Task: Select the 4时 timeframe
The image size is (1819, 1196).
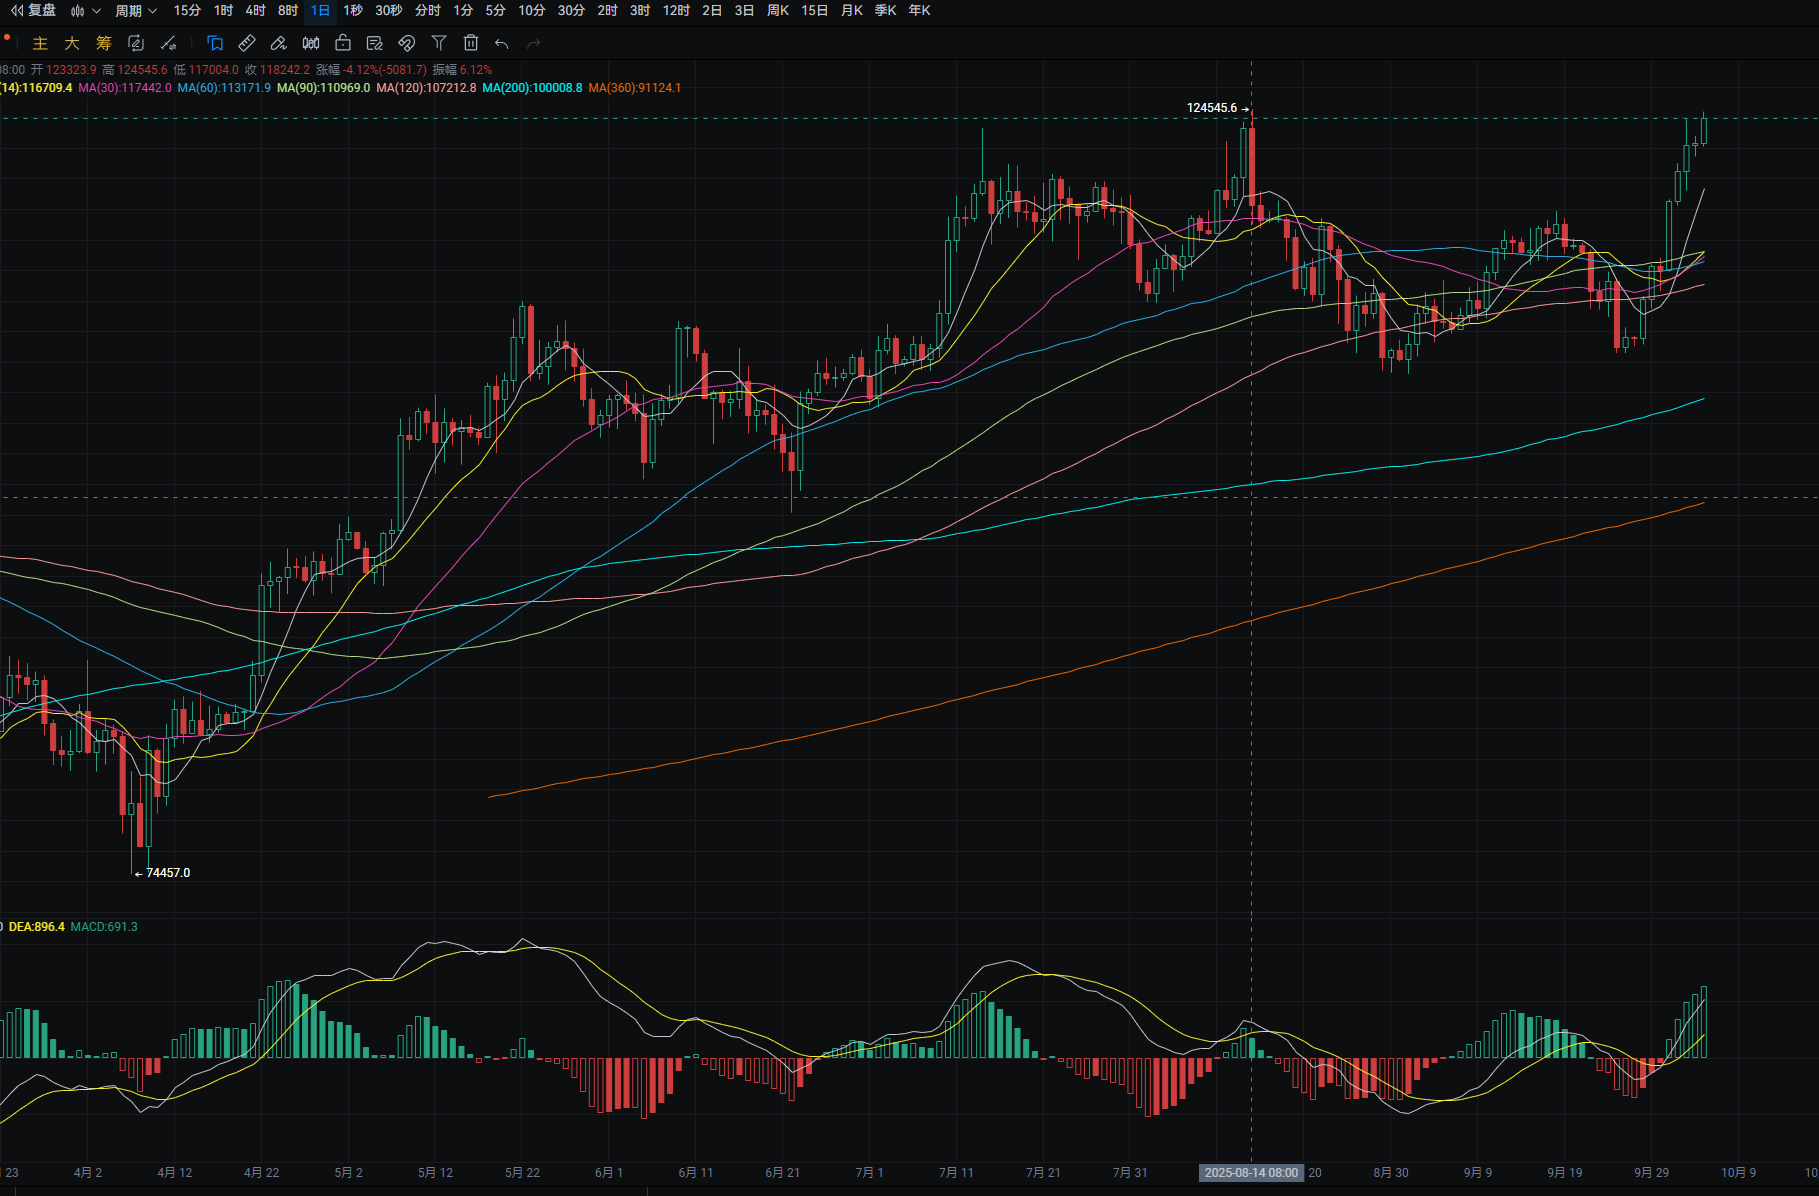Action: point(255,11)
